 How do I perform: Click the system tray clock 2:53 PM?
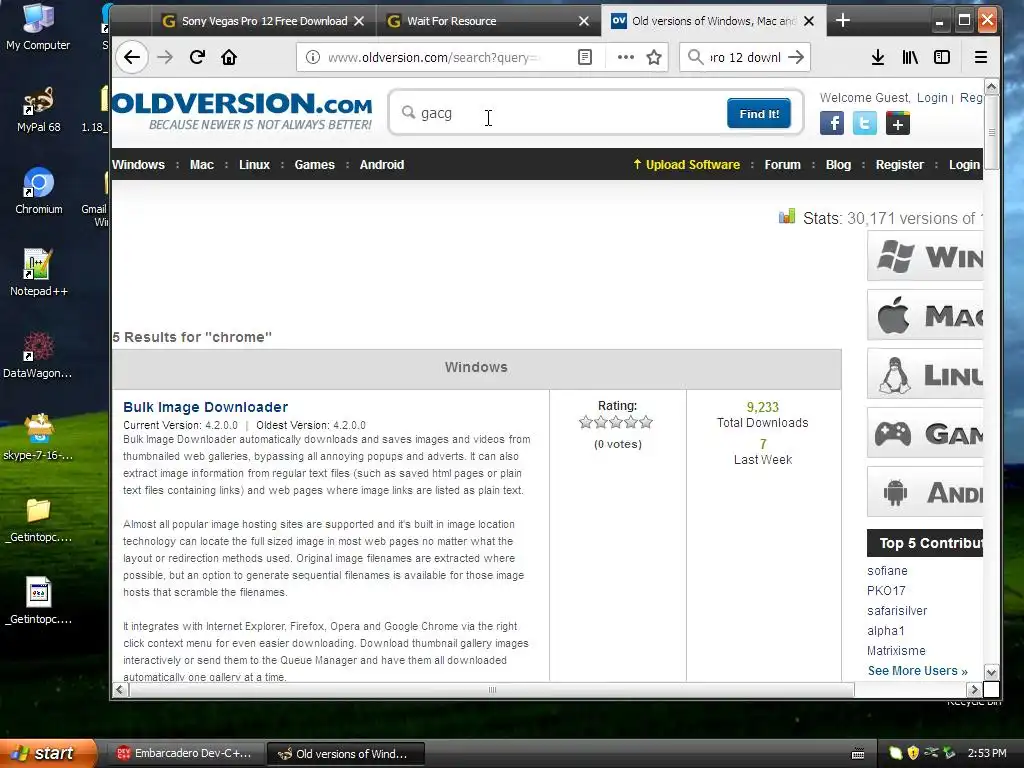987,754
